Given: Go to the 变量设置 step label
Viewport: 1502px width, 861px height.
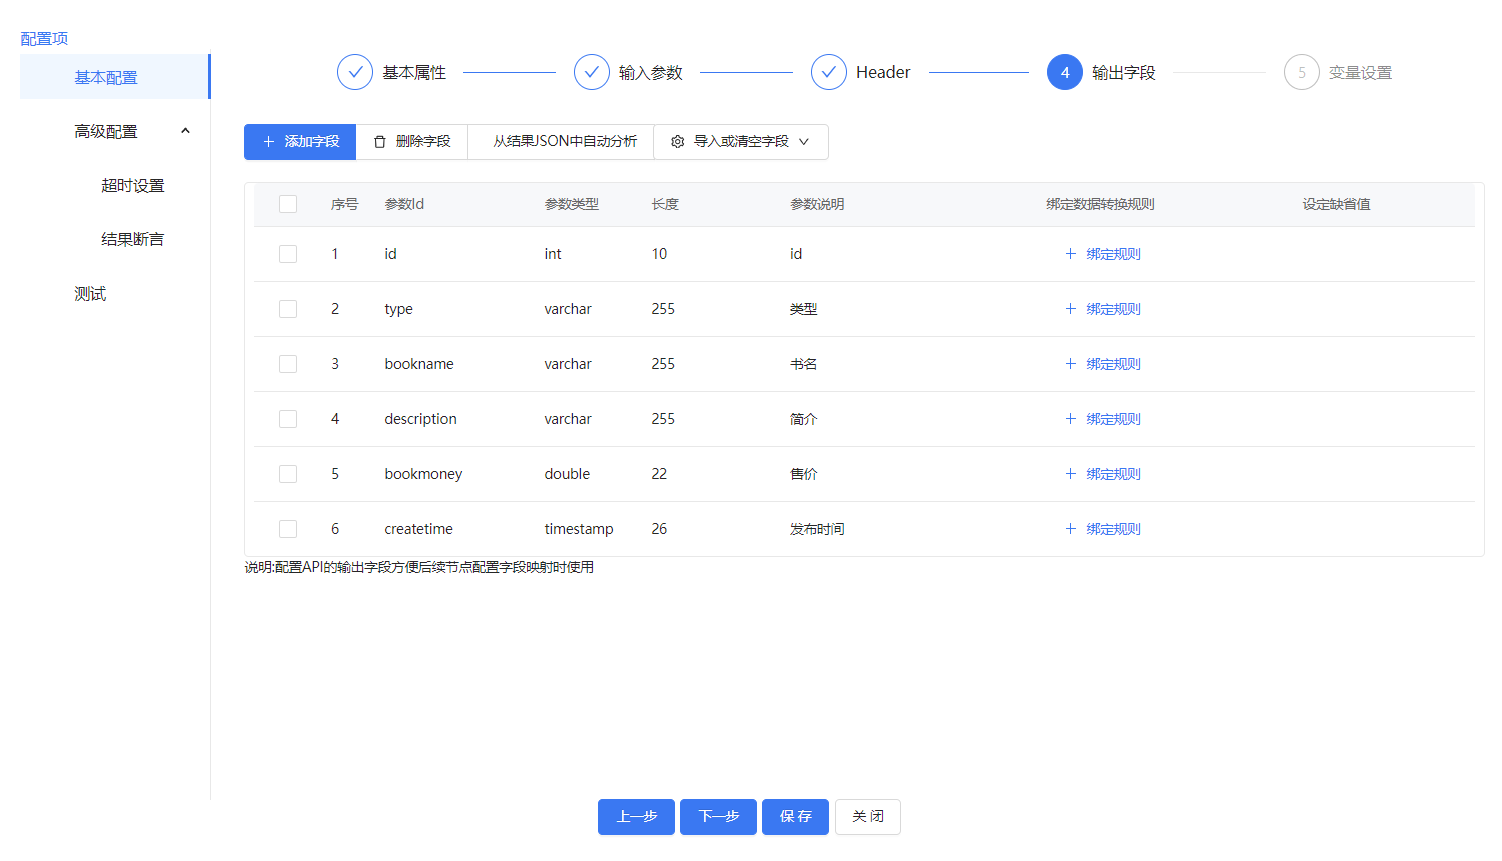Looking at the screenshot, I should coord(1360,72).
